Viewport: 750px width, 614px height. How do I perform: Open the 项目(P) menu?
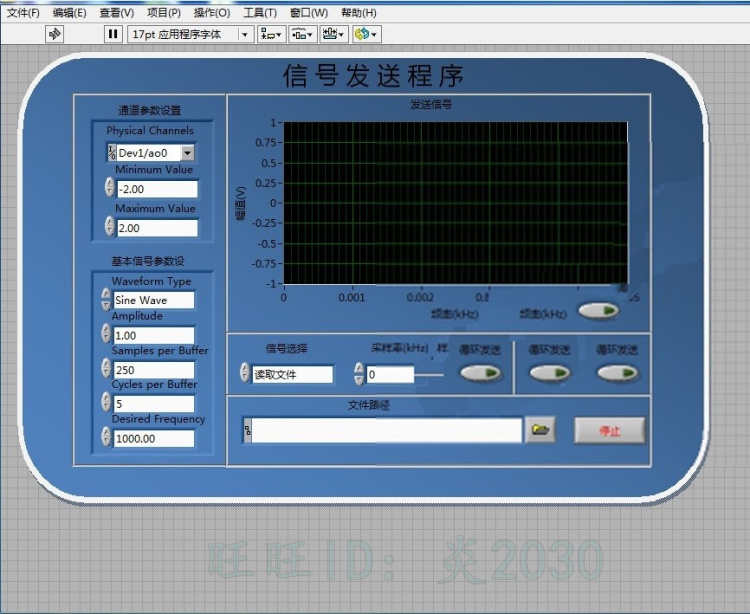pos(164,13)
